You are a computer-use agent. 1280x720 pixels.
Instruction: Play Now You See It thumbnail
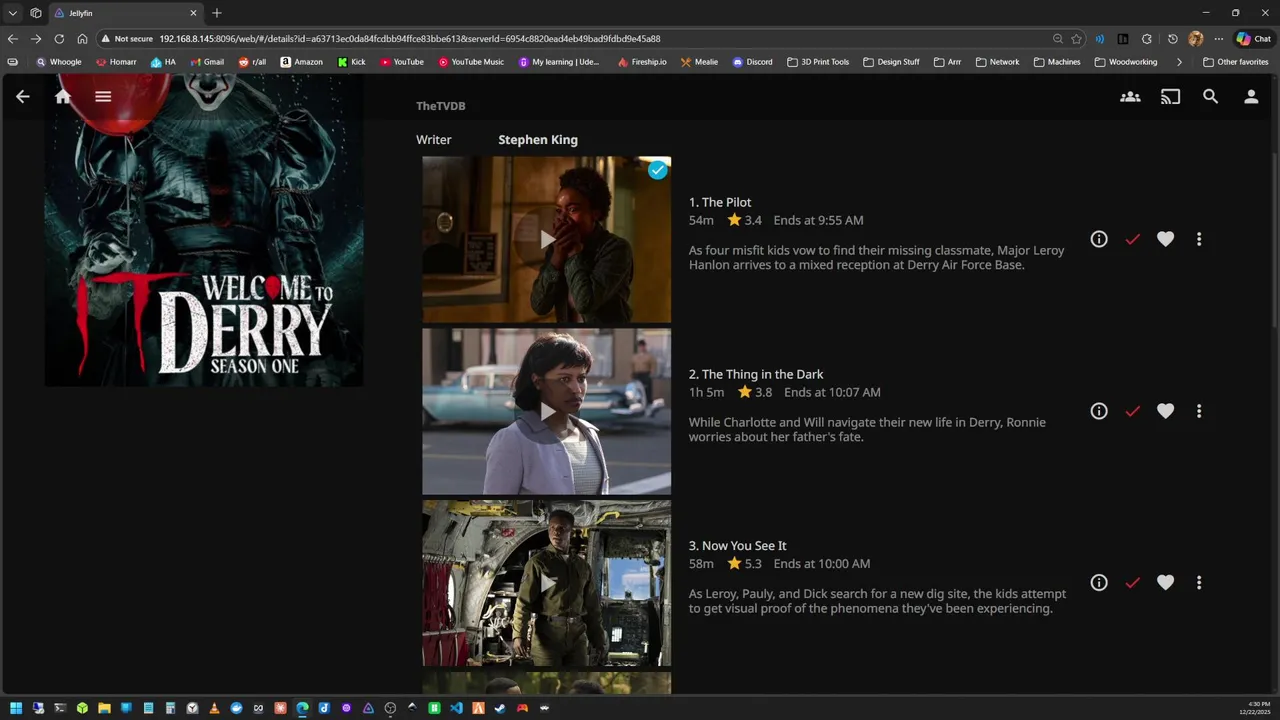pyautogui.click(x=546, y=583)
